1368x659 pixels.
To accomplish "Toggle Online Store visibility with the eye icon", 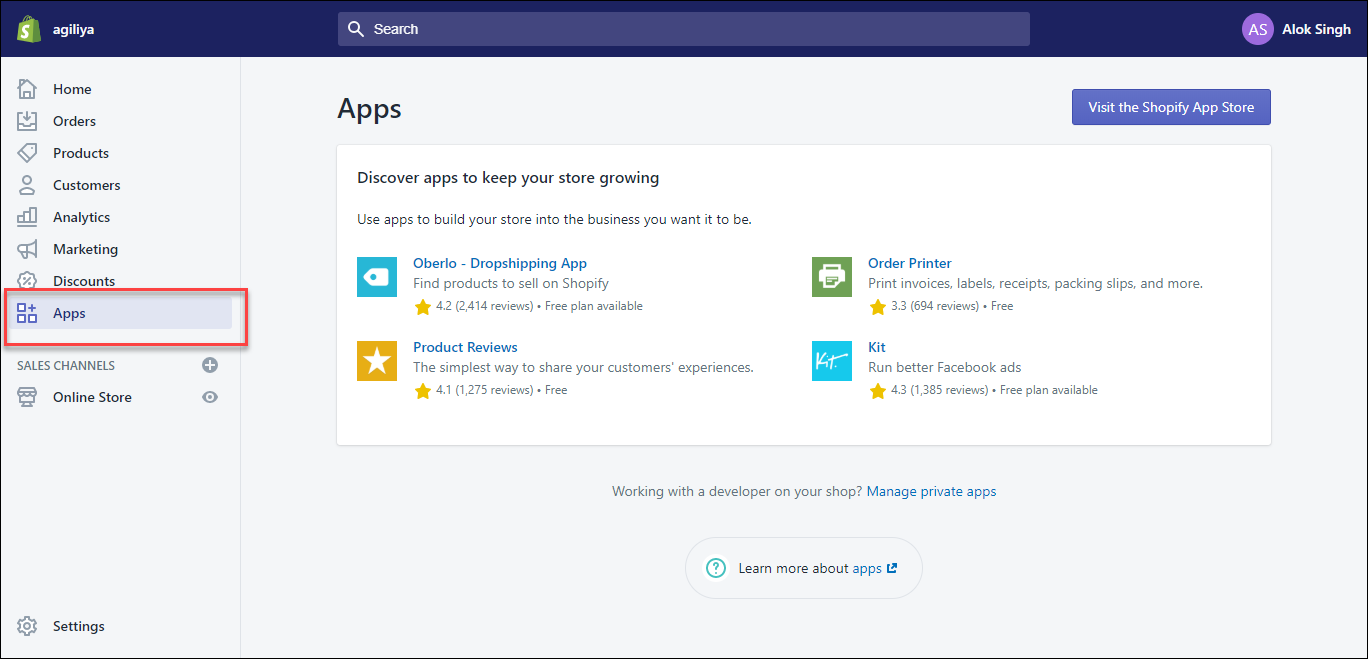I will pyautogui.click(x=209, y=397).
